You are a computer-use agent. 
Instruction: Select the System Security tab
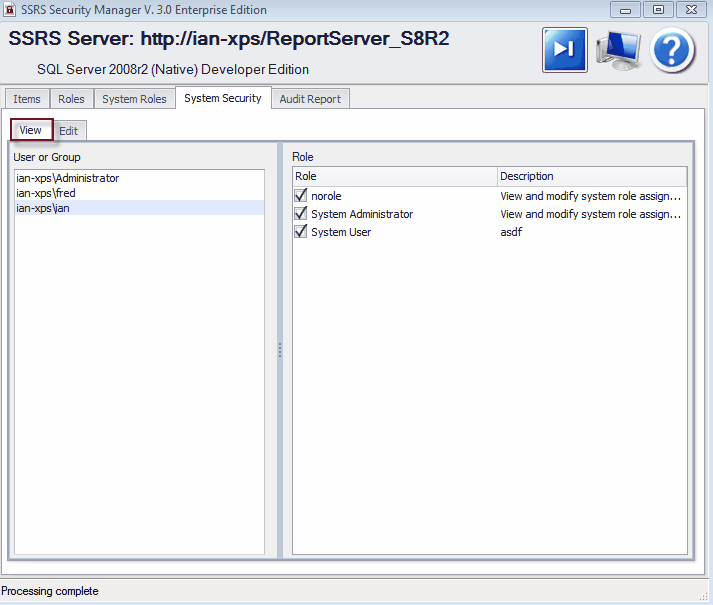(x=223, y=98)
